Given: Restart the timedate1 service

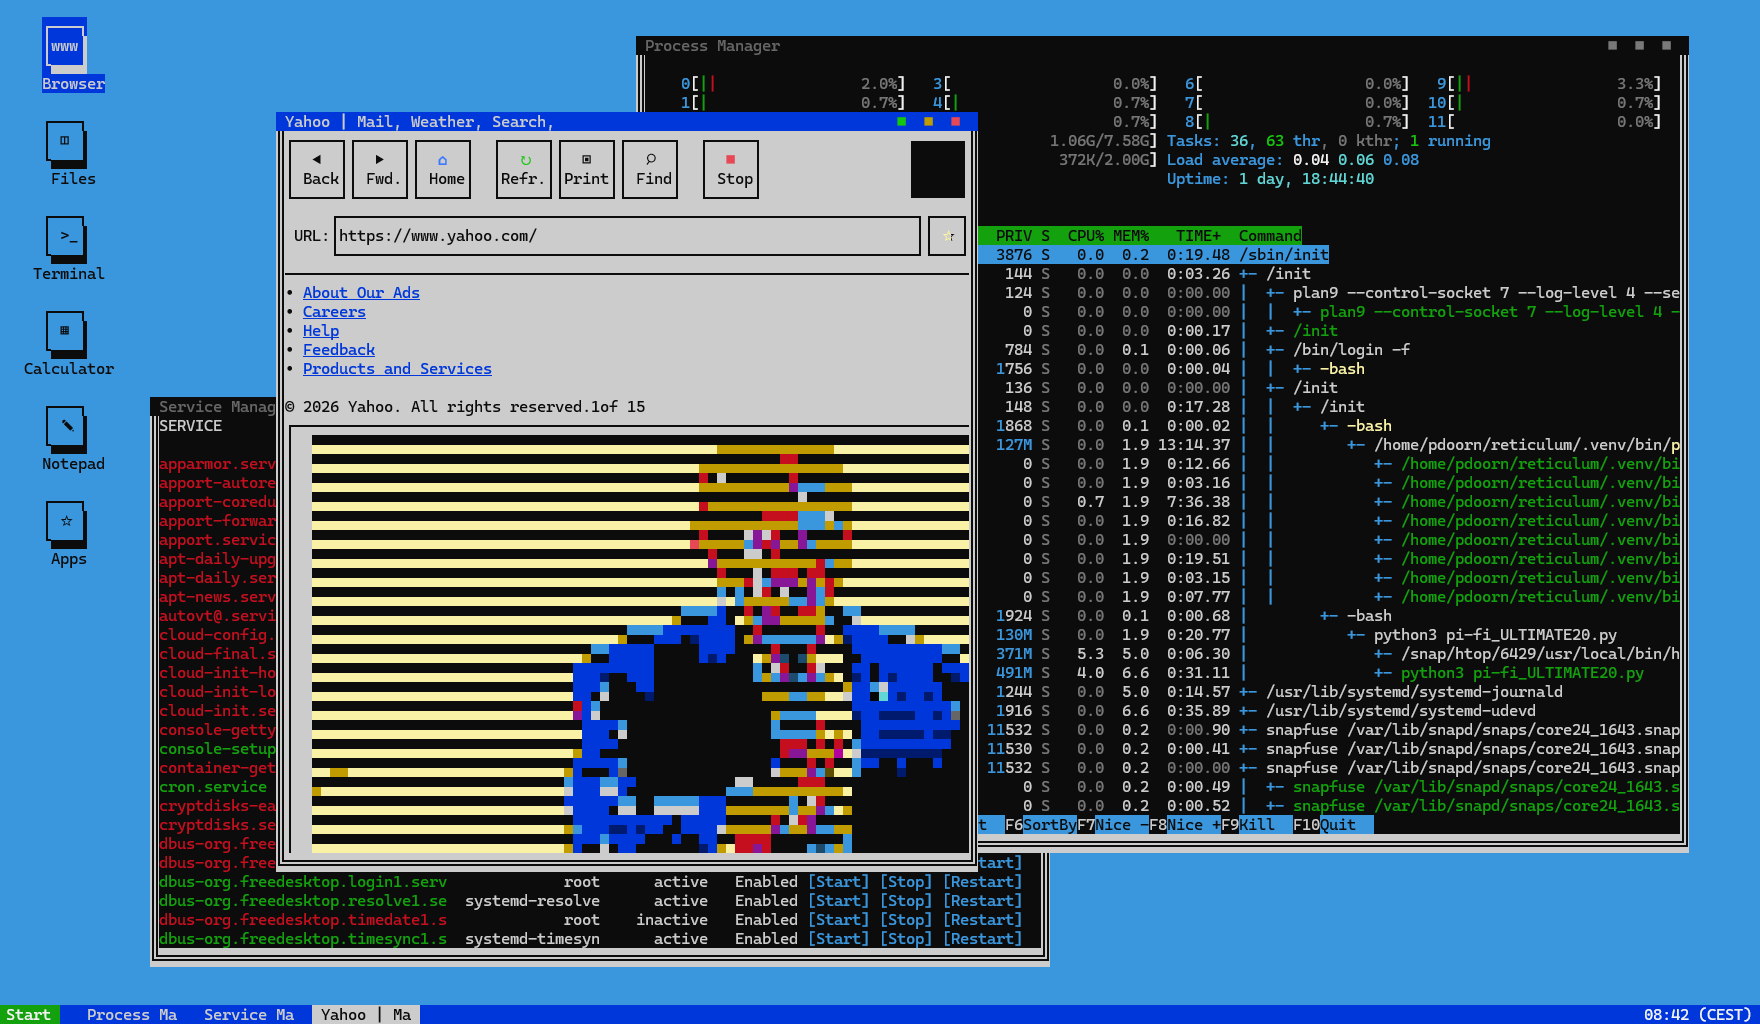Looking at the screenshot, I should click(x=982, y=920).
